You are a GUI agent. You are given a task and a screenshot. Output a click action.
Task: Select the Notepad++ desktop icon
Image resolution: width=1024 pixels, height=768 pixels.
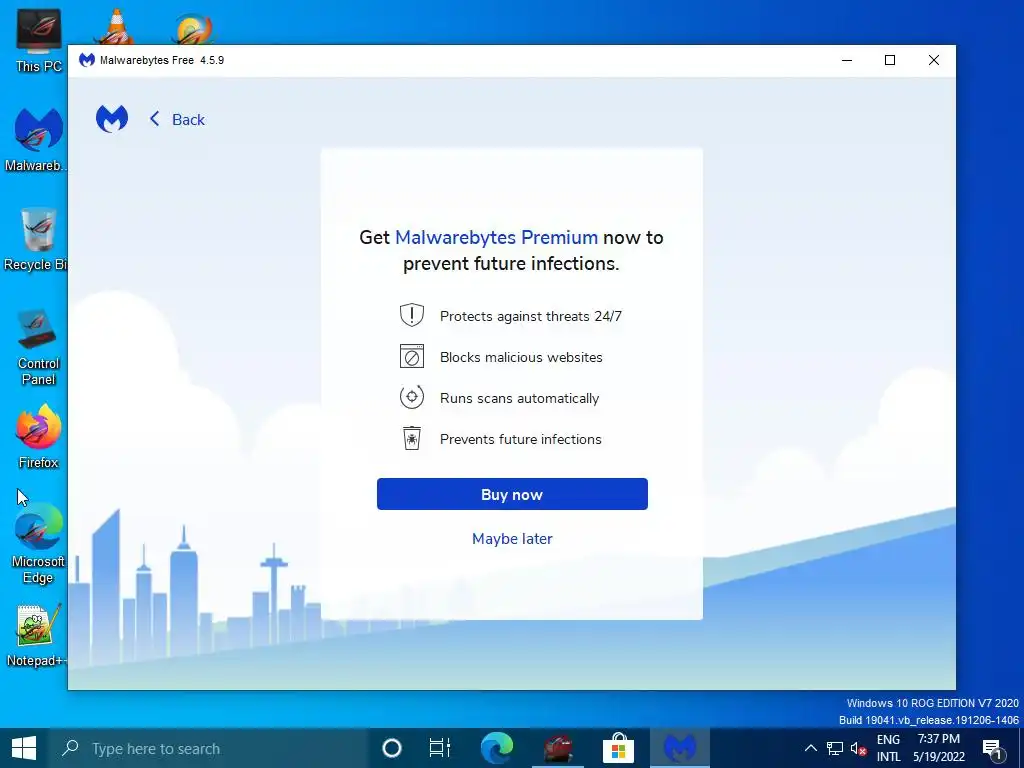point(37,635)
